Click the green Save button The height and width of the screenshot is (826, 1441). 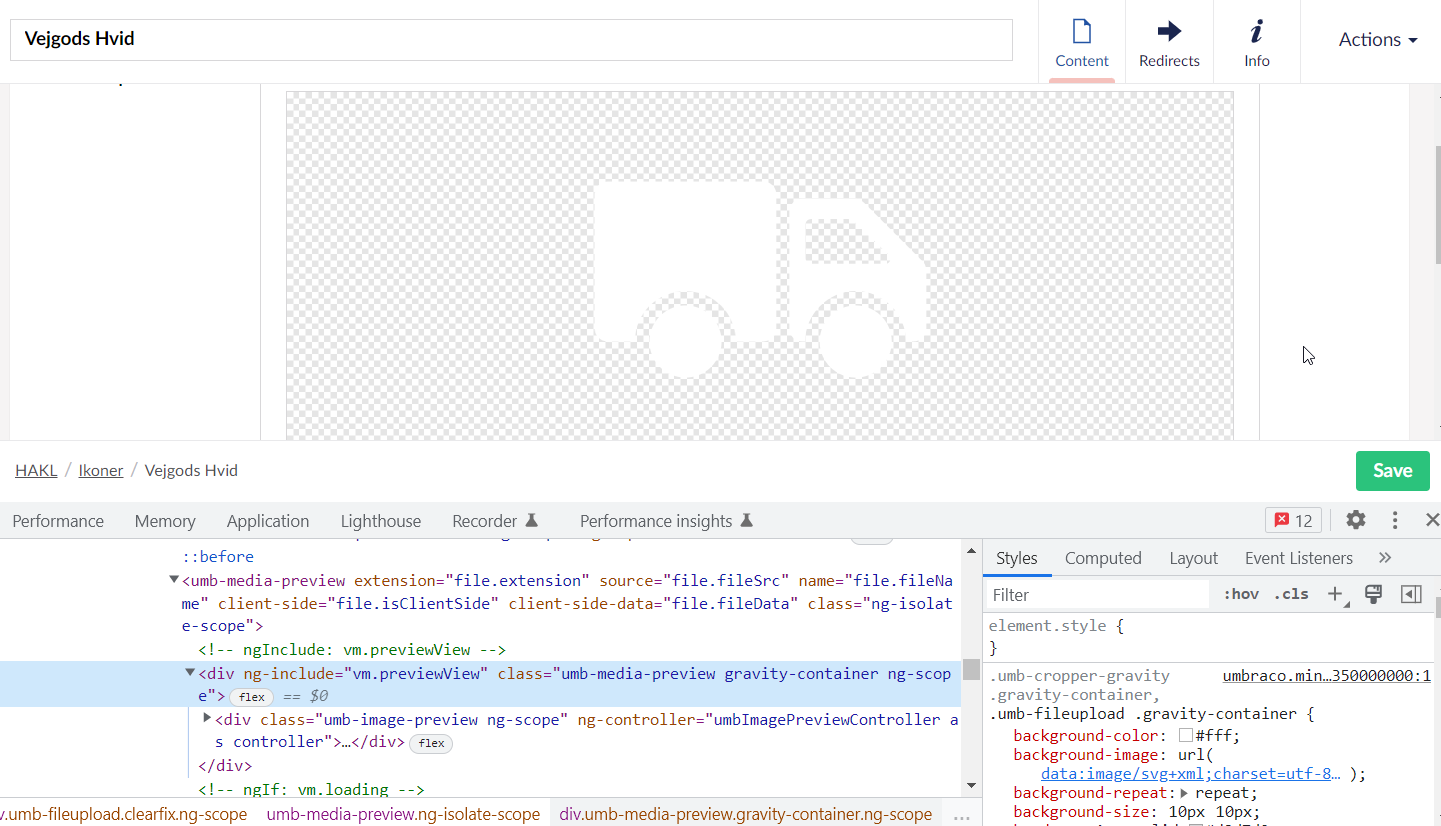(x=1392, y=470)
